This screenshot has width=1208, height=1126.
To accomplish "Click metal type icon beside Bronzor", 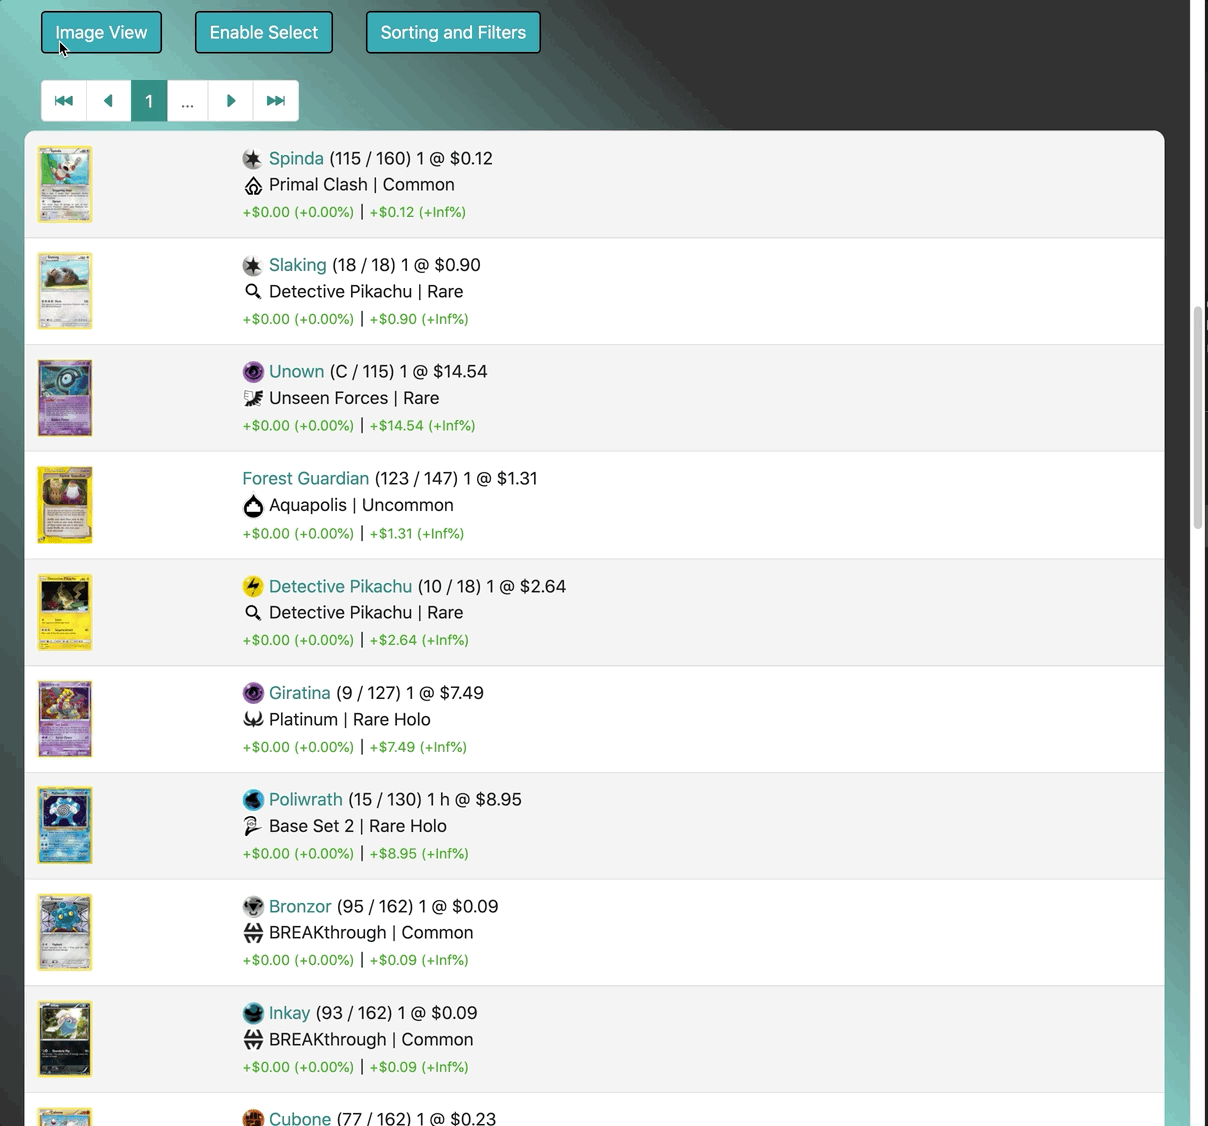I will point(253,906).
